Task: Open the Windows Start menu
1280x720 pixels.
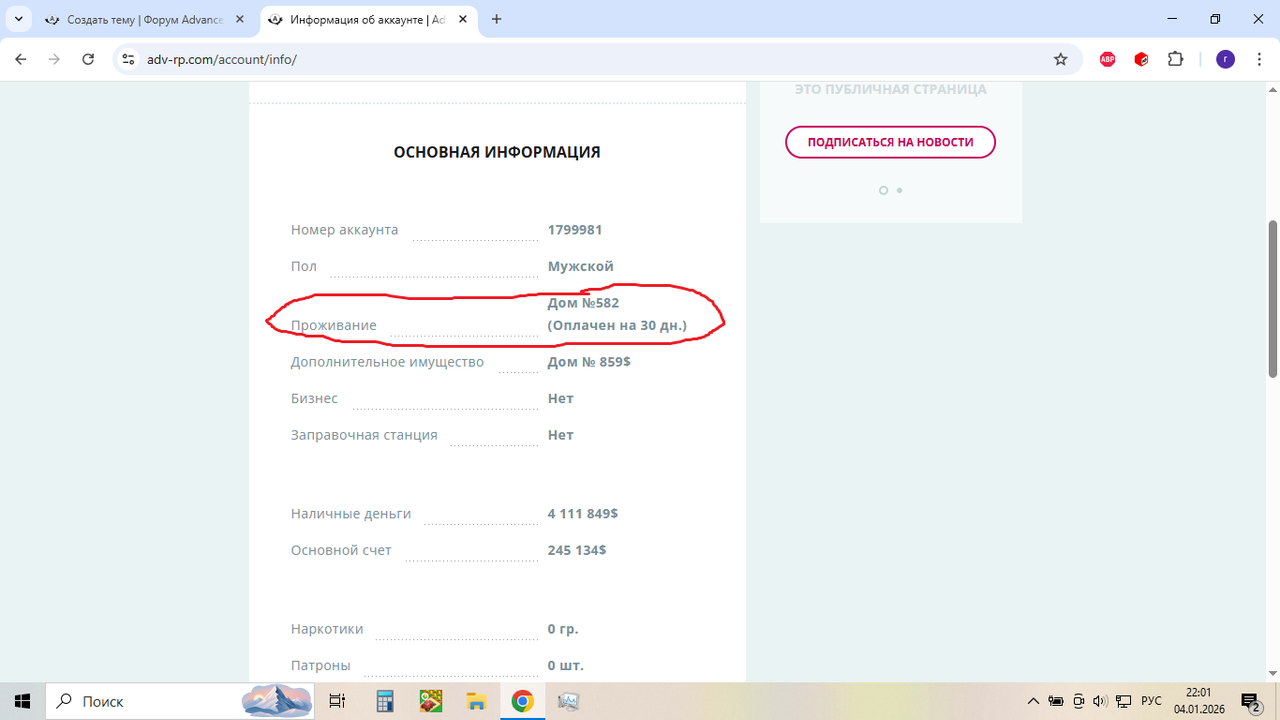Action: click(x=22, y=701)
